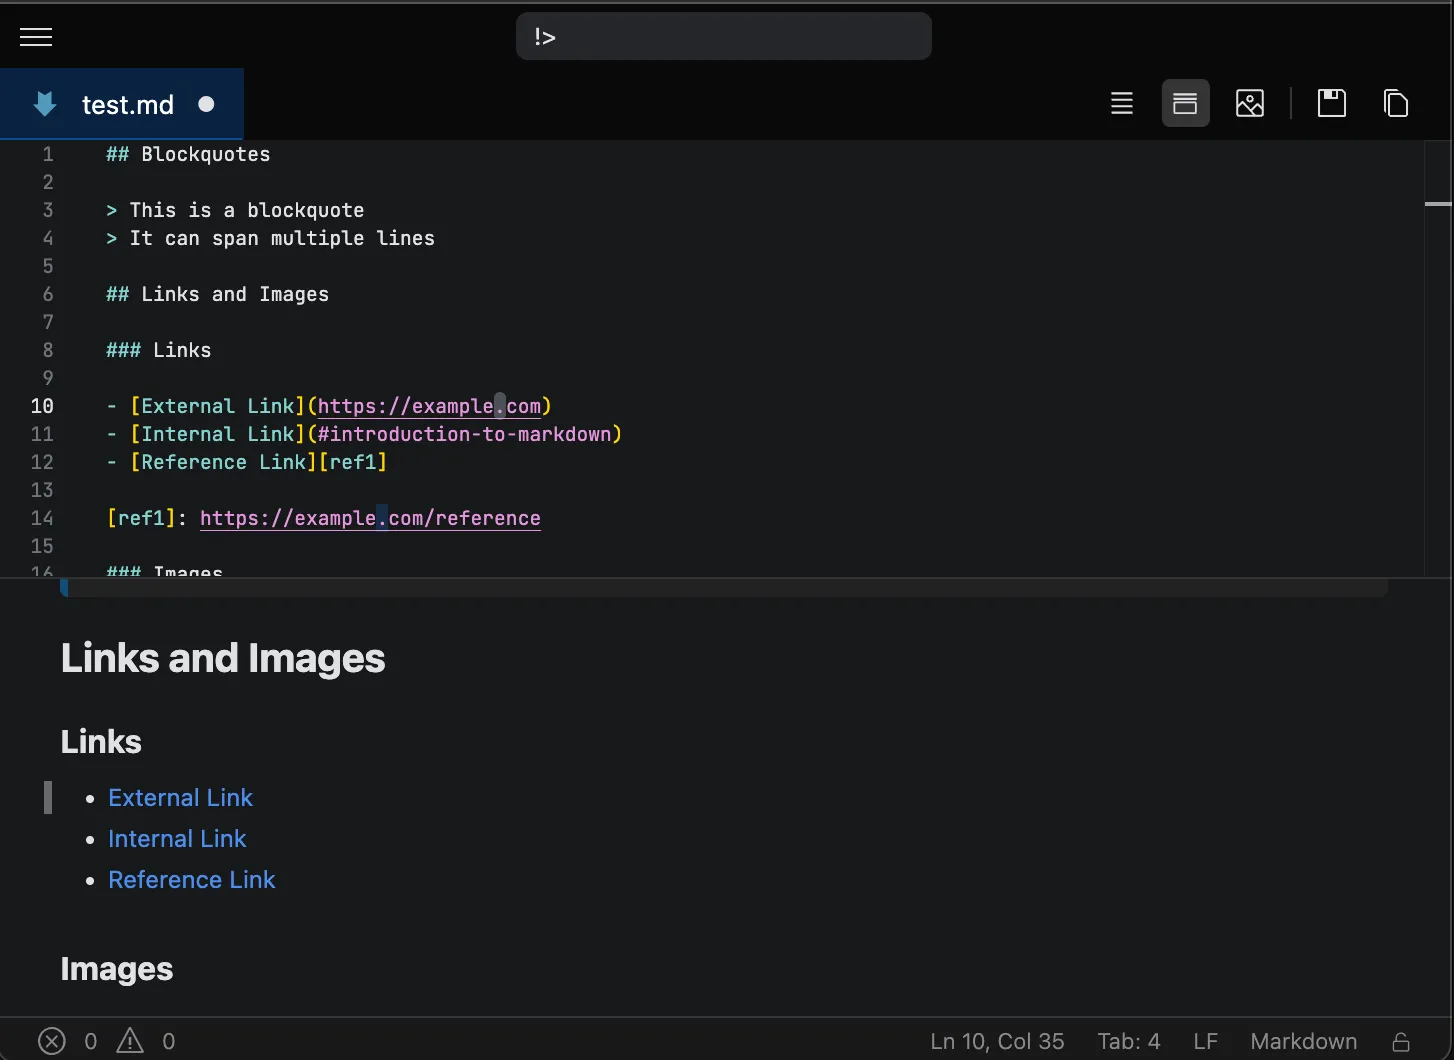The width and height of the screenshot is (1454, 1060).
Task: Open the hamburger main menu
Action: 36,37
